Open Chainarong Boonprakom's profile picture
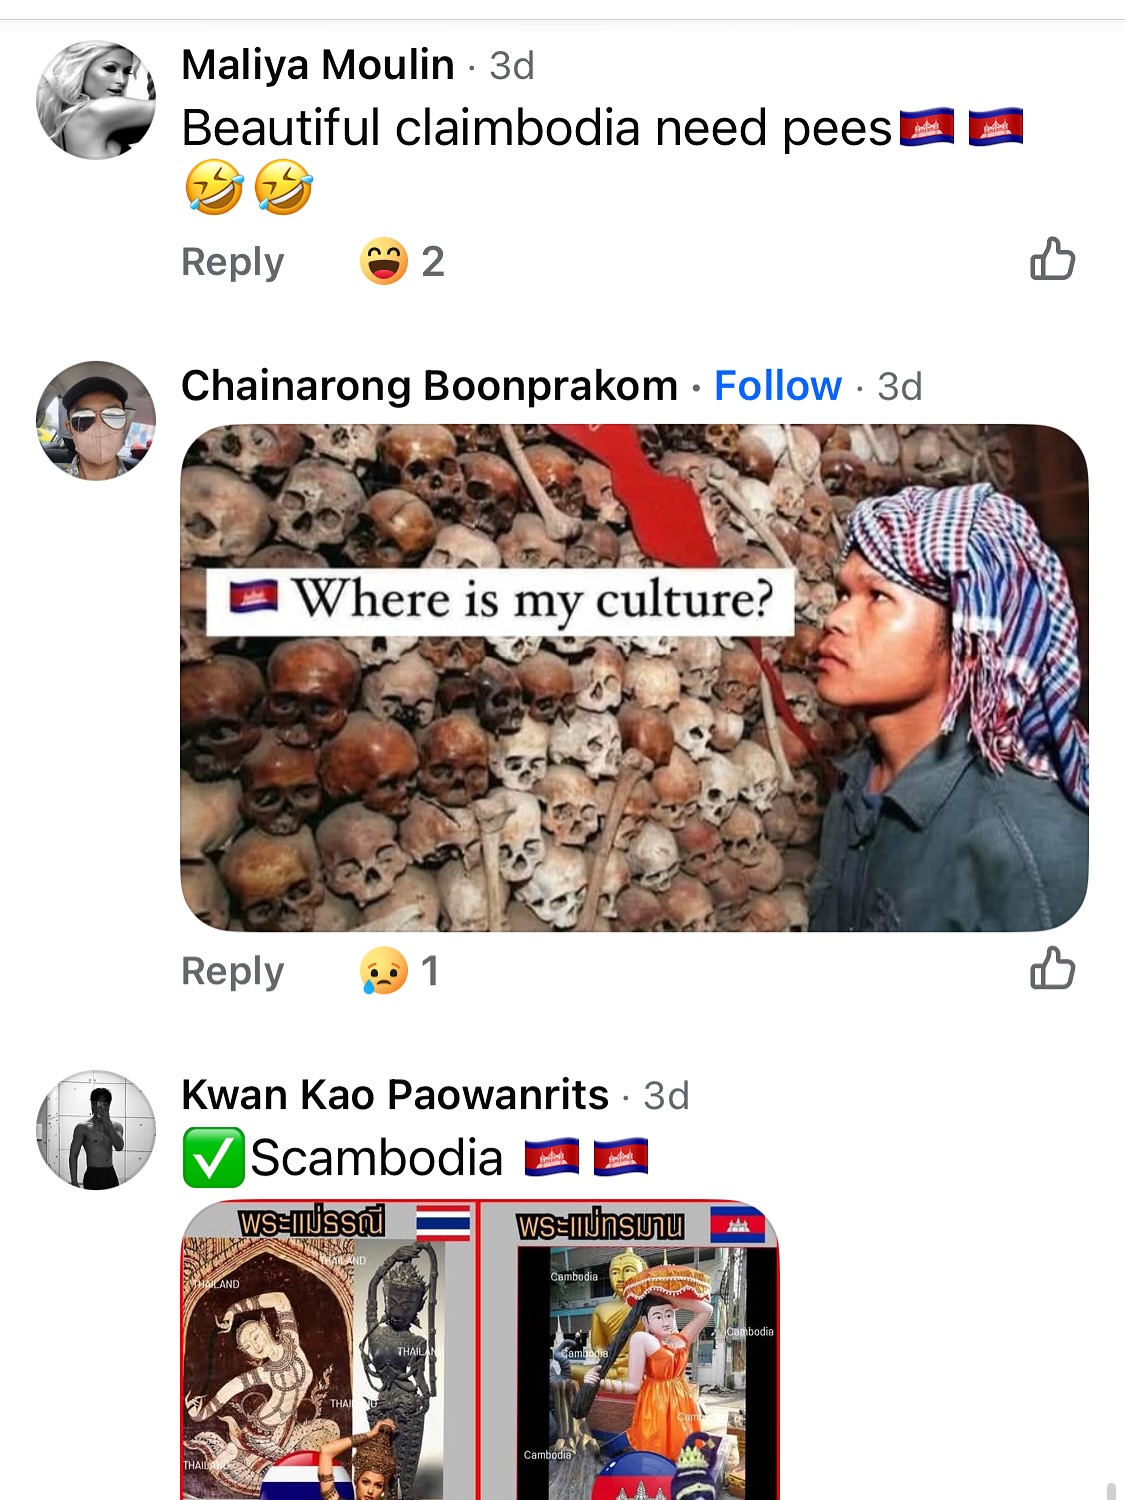 pyautogui.click(x=96, y=420)
